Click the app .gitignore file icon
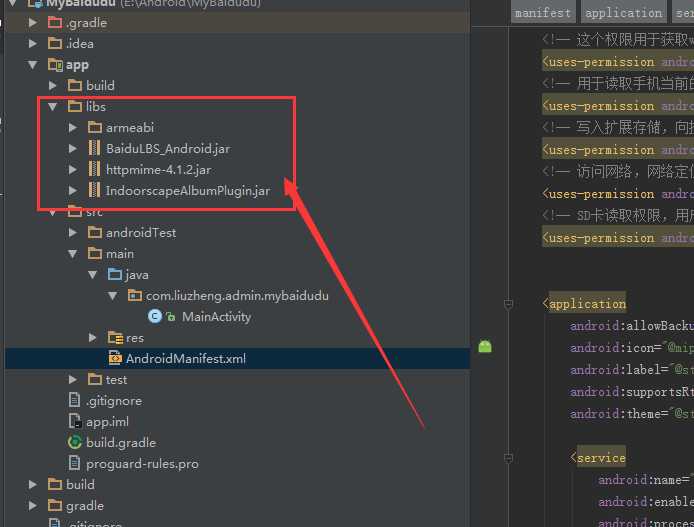The height and width of the screenshot is (527, 694). point(74,400)
